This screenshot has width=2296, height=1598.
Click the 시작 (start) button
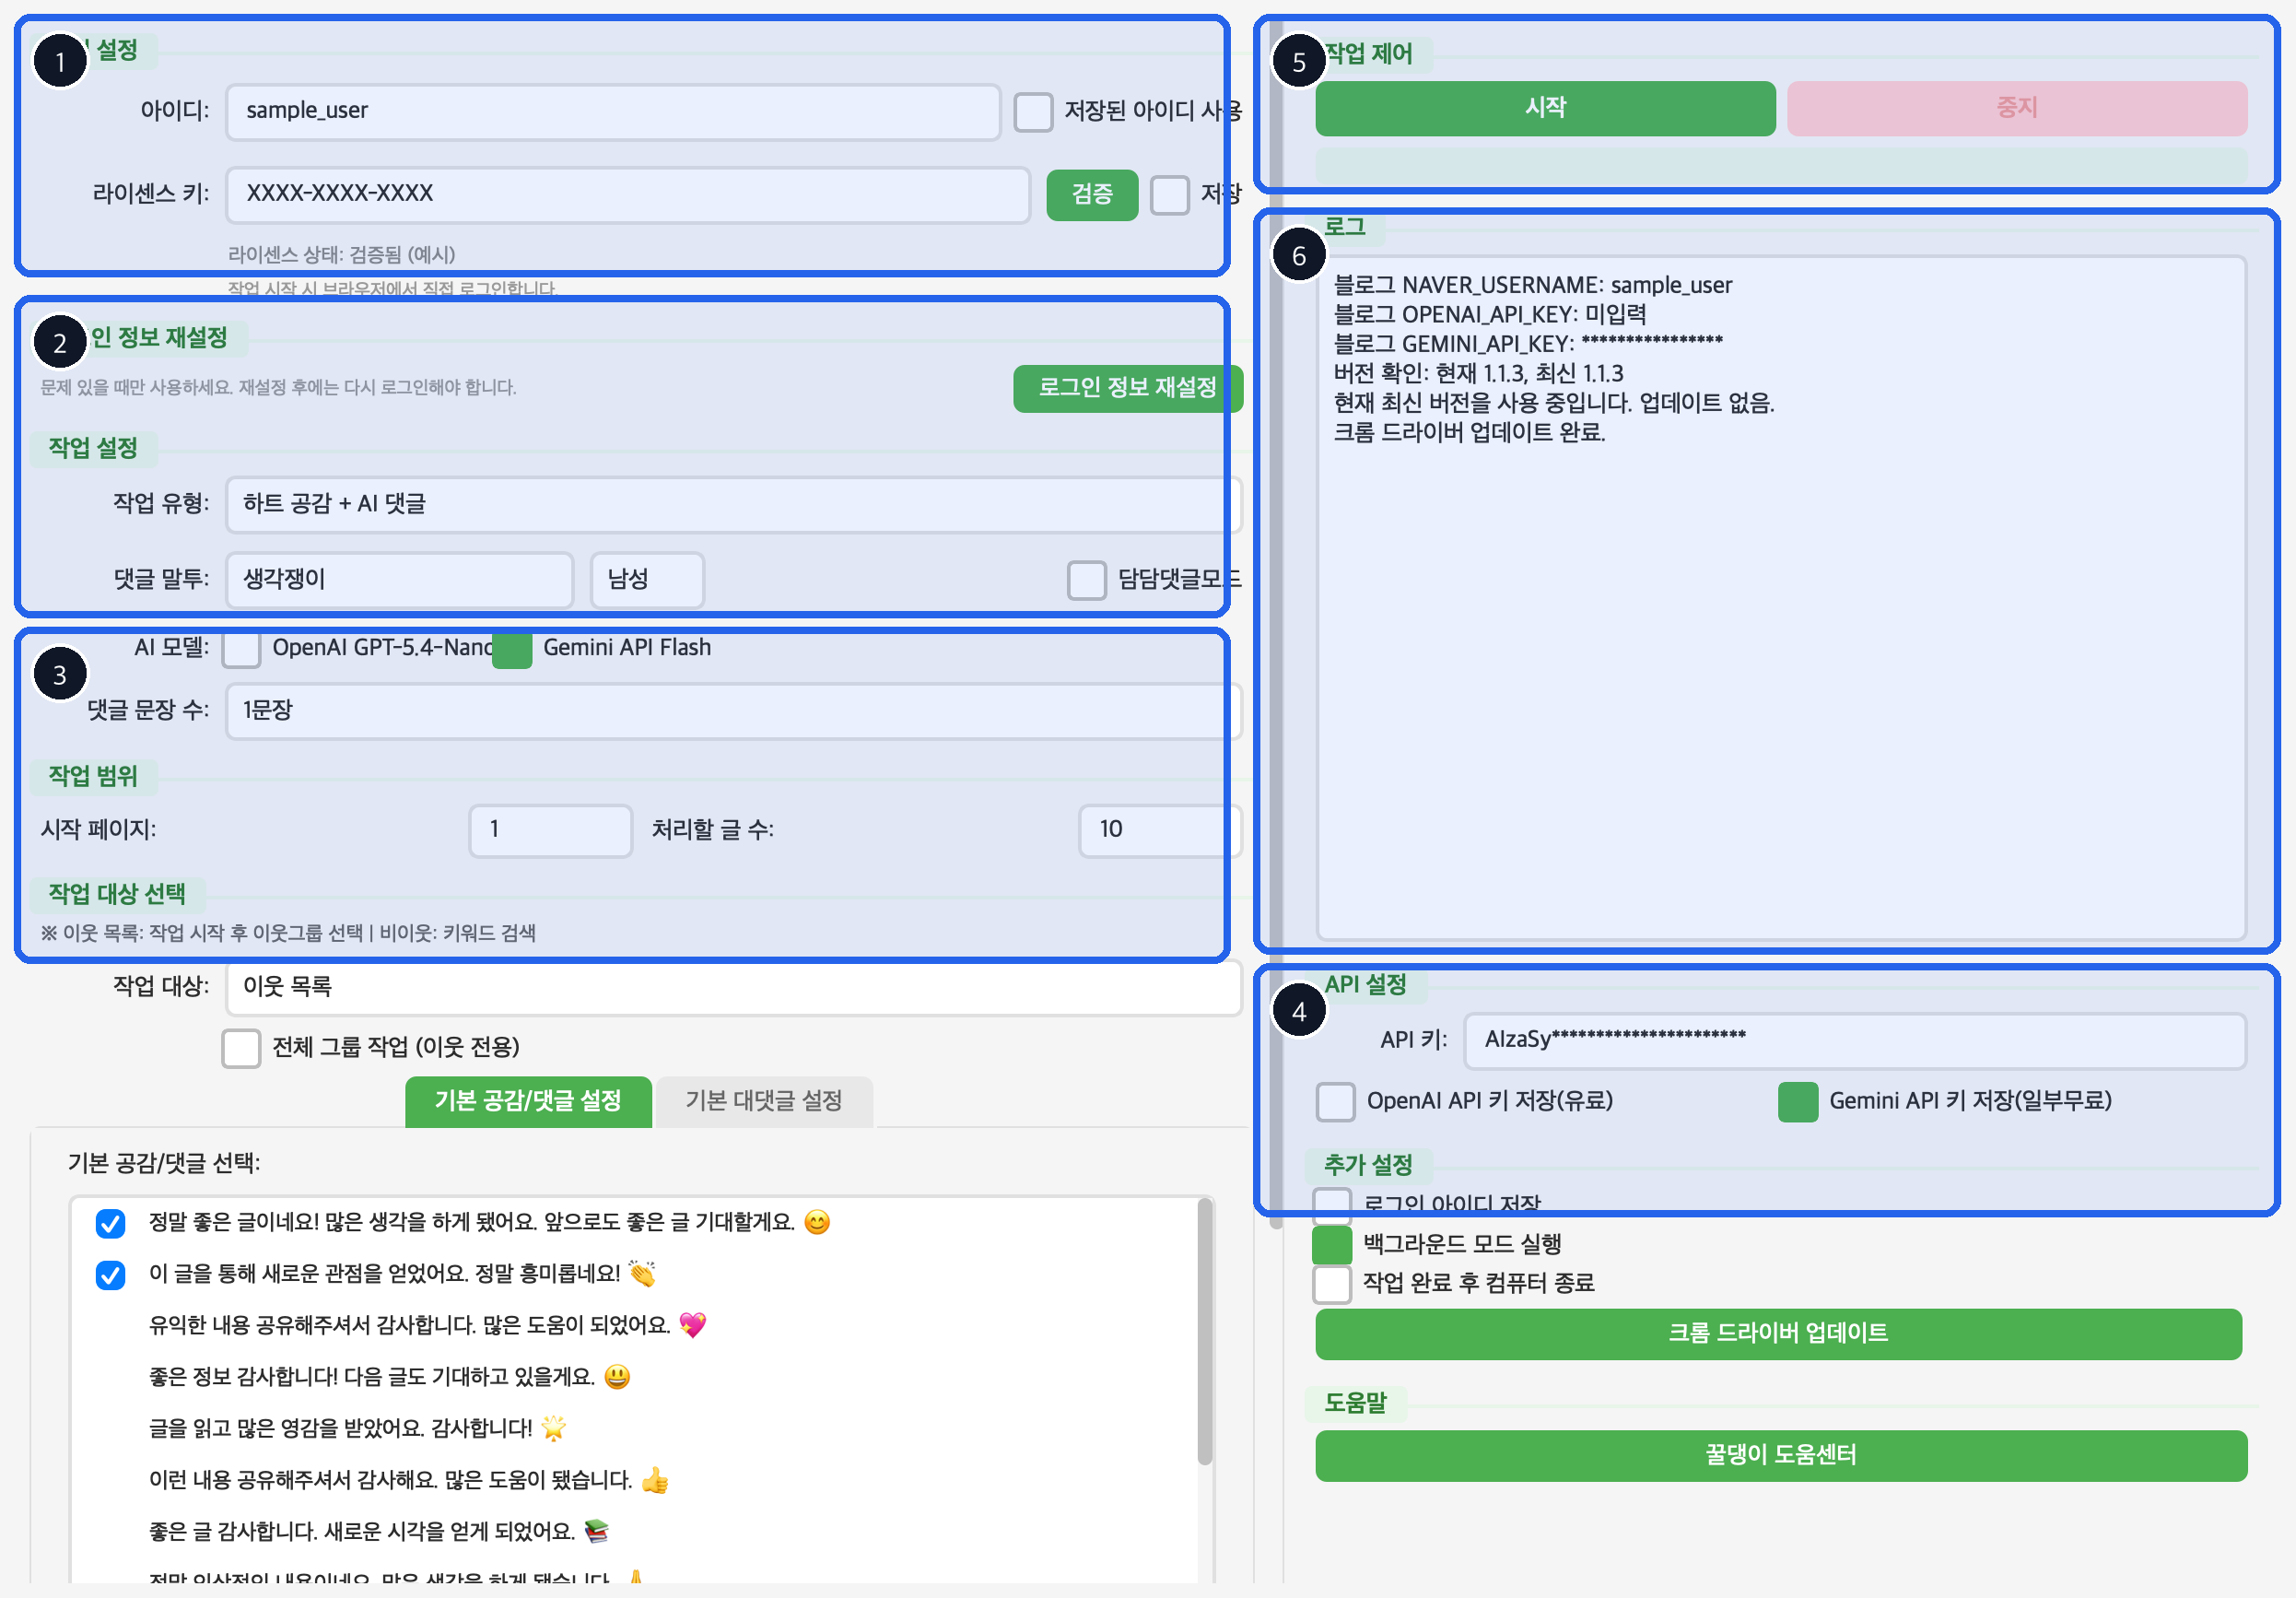coord(1544,108)
